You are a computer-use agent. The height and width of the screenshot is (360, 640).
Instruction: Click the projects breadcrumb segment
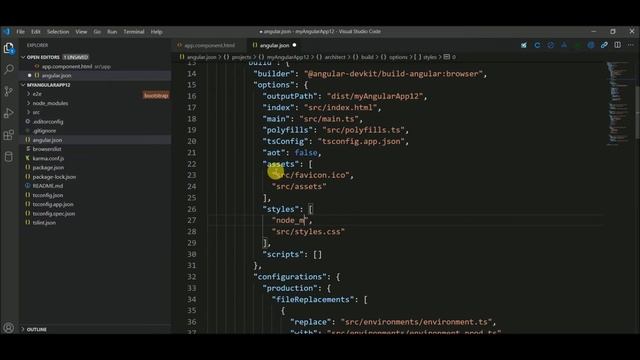point(241,57)
